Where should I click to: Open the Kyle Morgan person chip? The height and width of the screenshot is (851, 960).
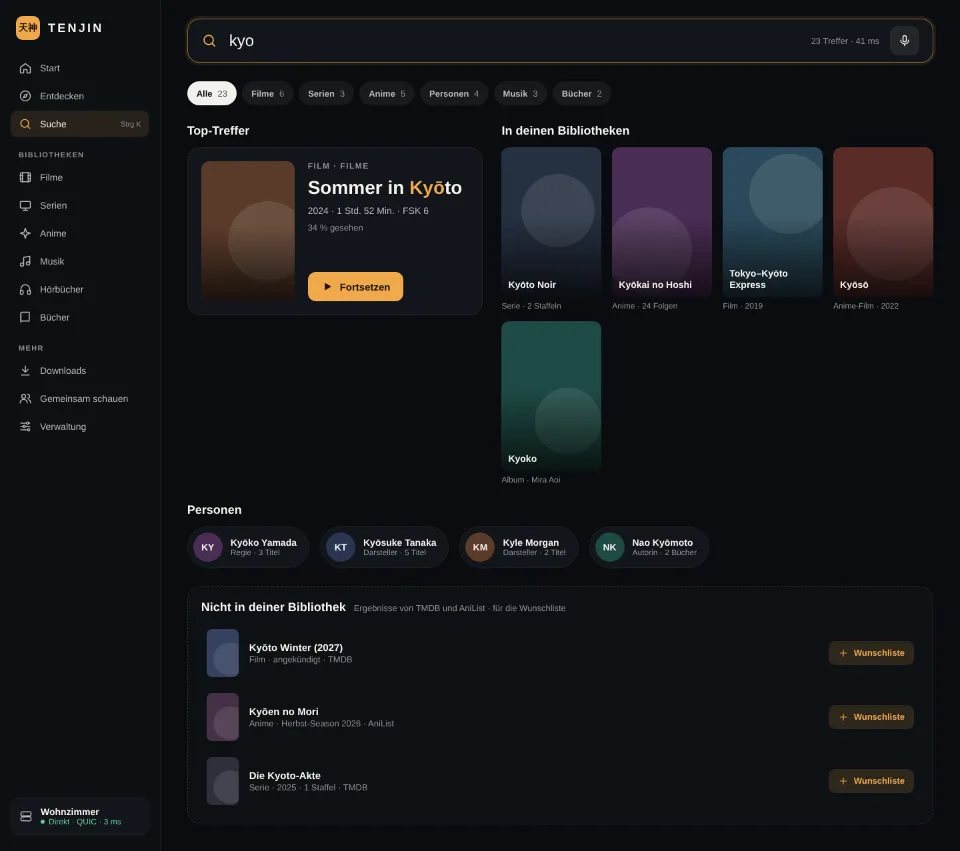[519, 547]
